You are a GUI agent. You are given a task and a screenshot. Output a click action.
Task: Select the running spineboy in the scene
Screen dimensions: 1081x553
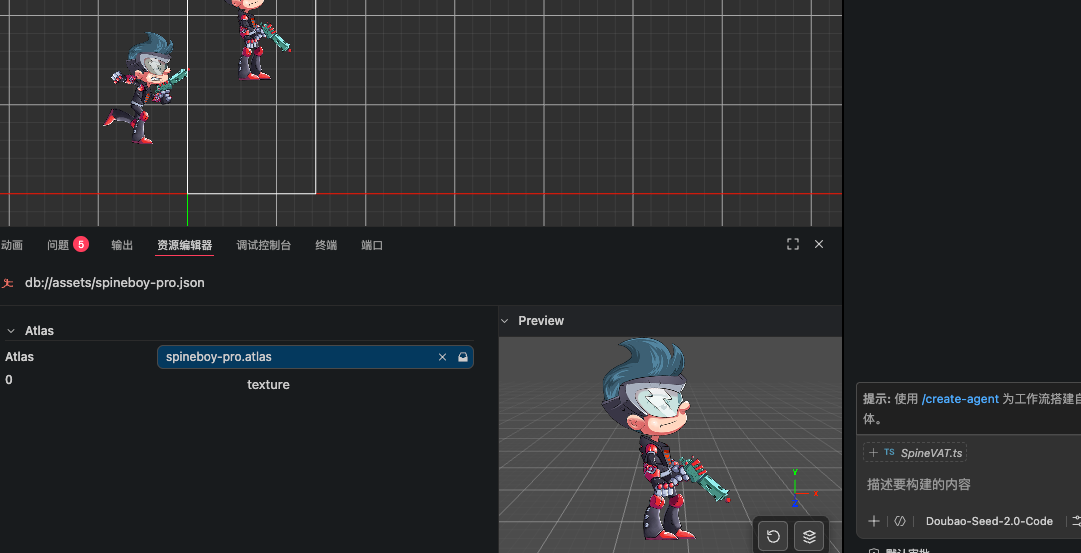(x=145, y=88)
